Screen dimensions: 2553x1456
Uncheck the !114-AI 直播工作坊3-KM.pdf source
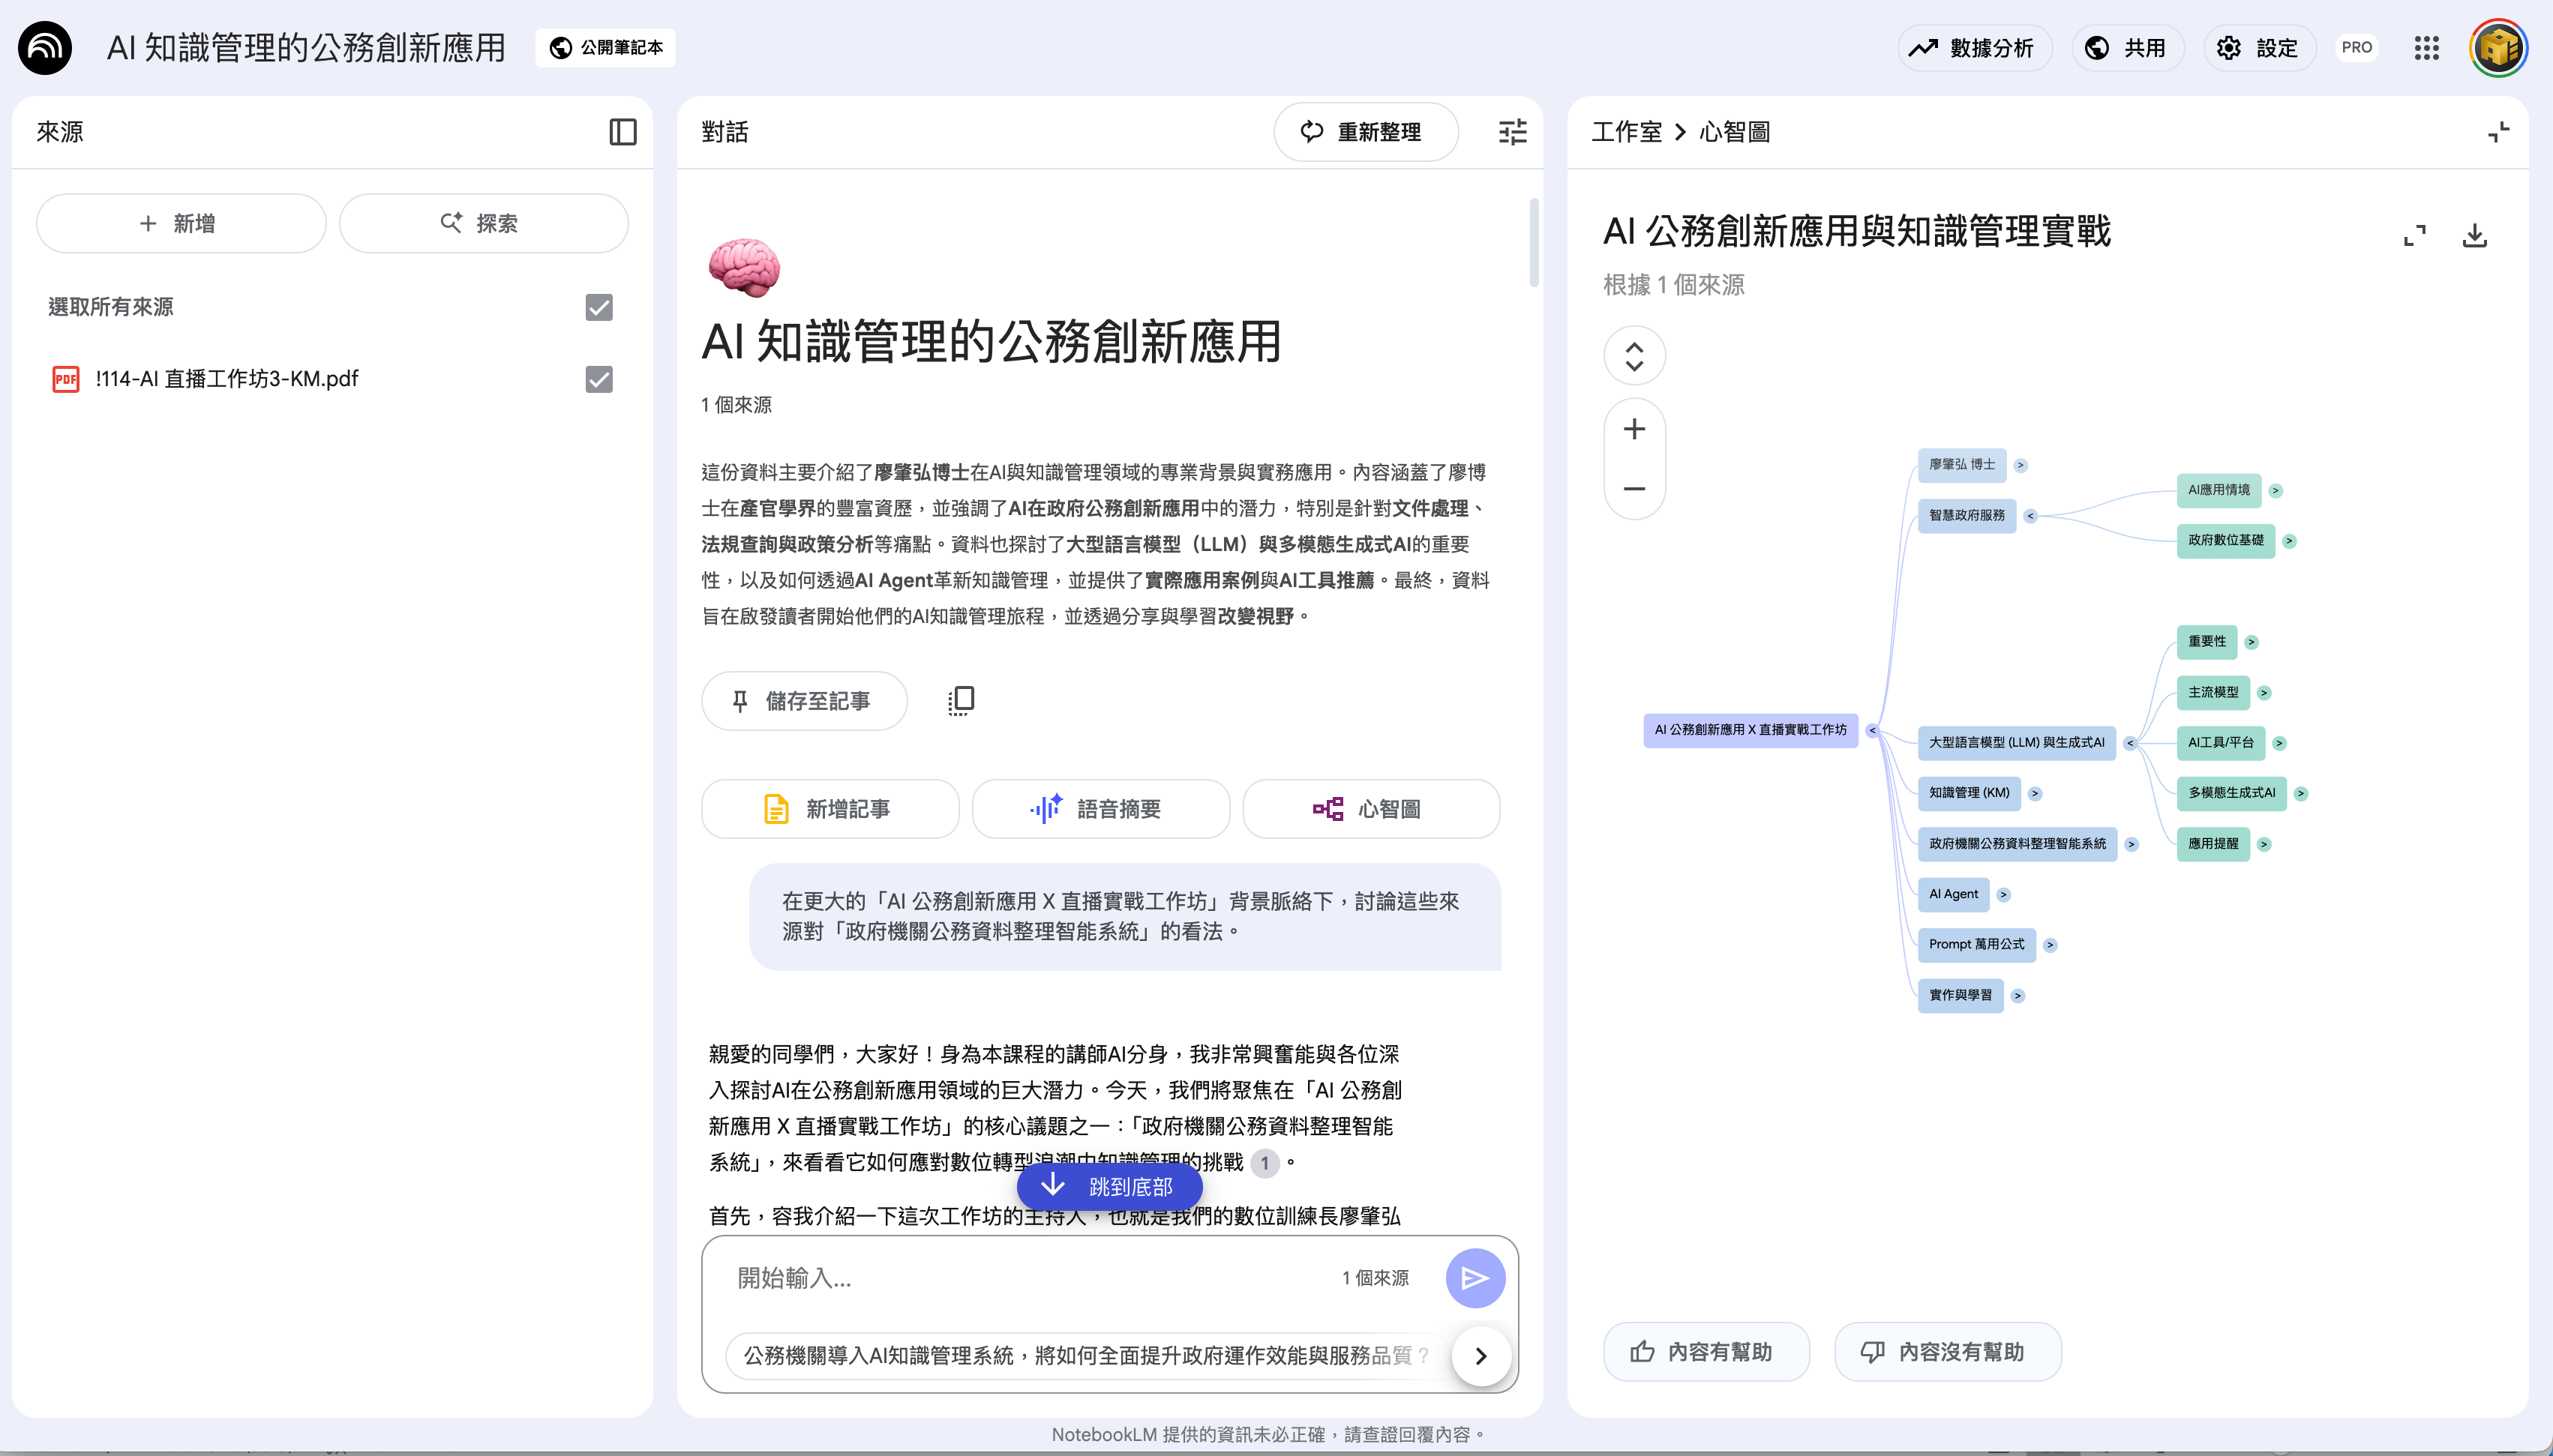coord(598,379)
